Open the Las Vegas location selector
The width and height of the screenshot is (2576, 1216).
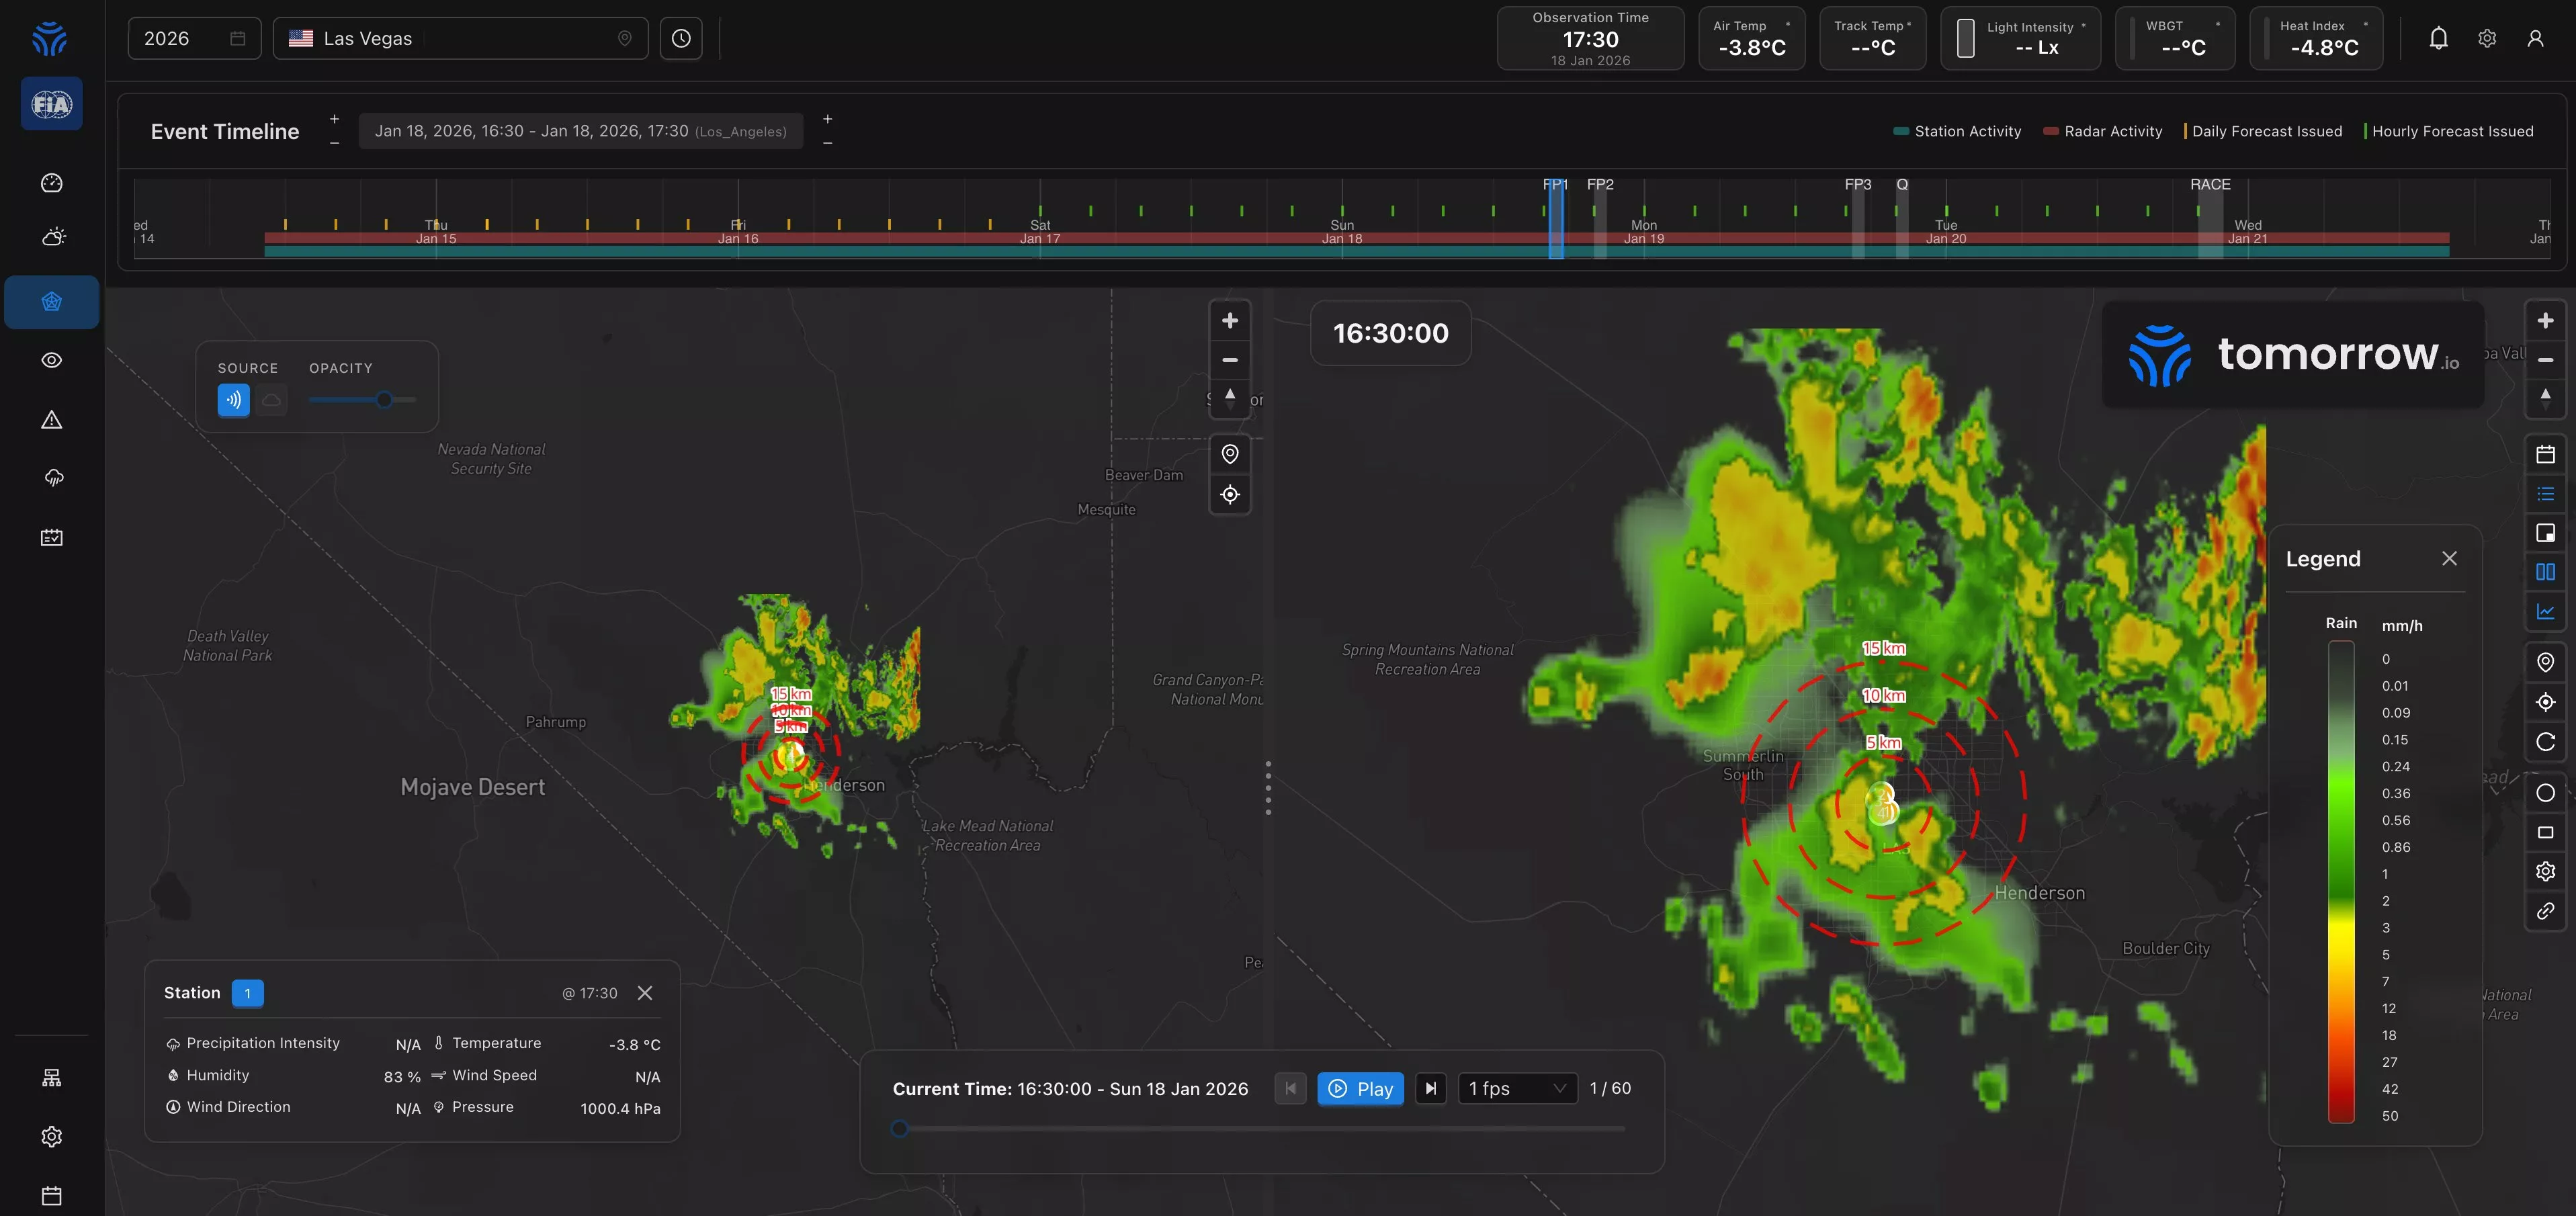click(460, 38)
